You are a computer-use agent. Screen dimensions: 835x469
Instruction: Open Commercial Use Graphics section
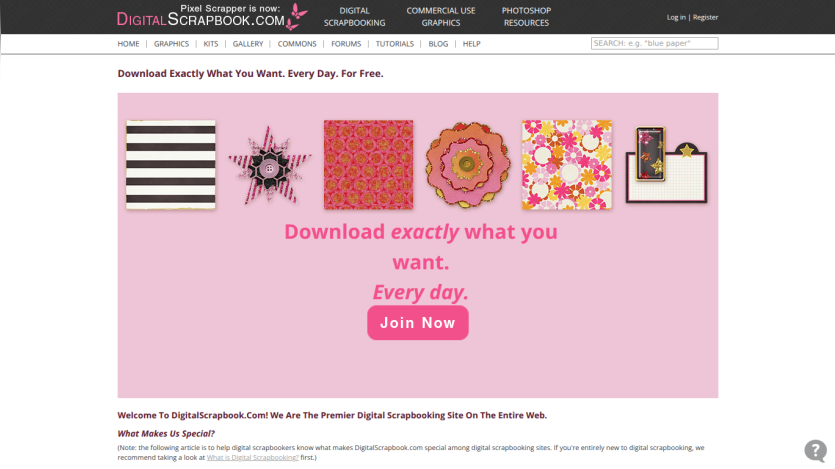point(440,17)
